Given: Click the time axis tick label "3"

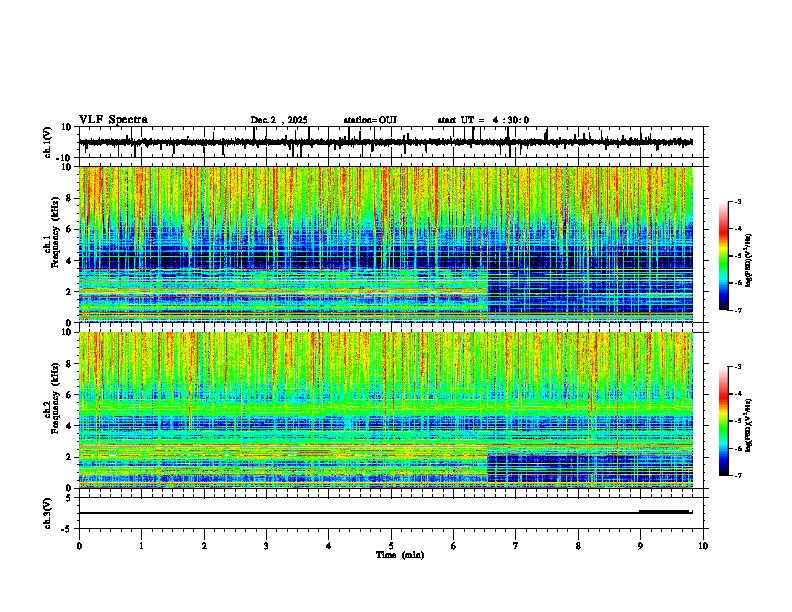Looking at the screenshot, I should (266, 546).
